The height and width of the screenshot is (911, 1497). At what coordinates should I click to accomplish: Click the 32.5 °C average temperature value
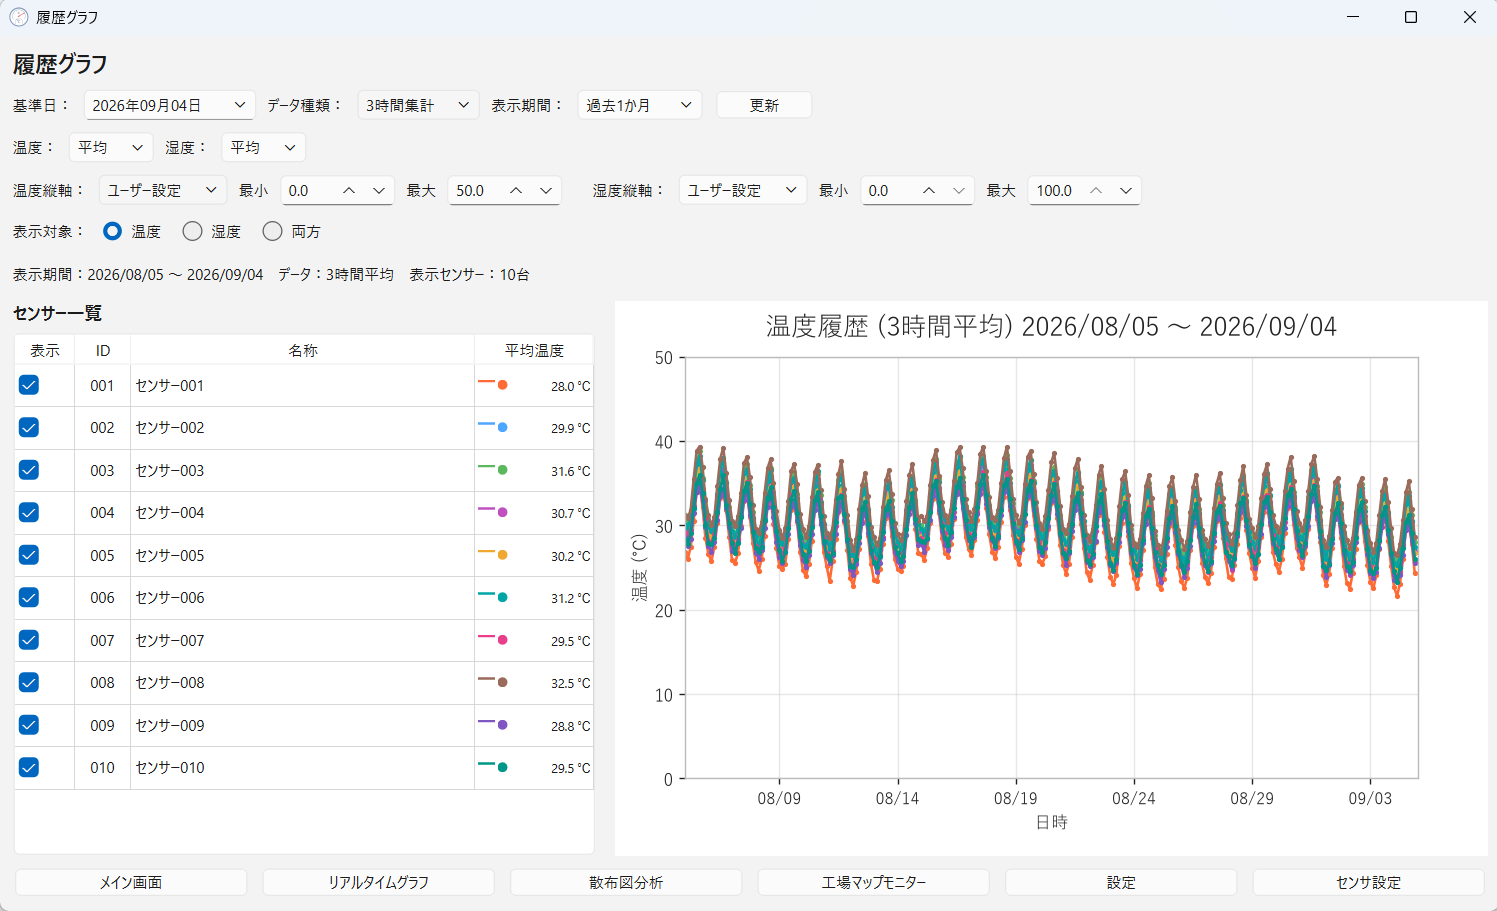click(x=570, y=683)
